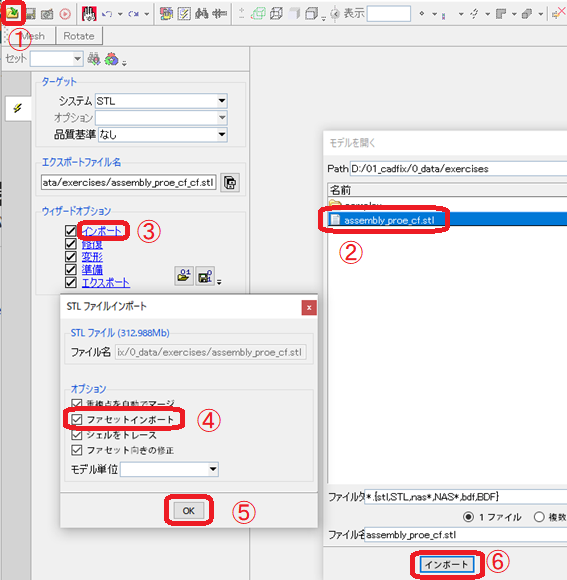Screen dimensions: 567x580
Task: Switch to the Rotate tab
Action: click(79, 36)
